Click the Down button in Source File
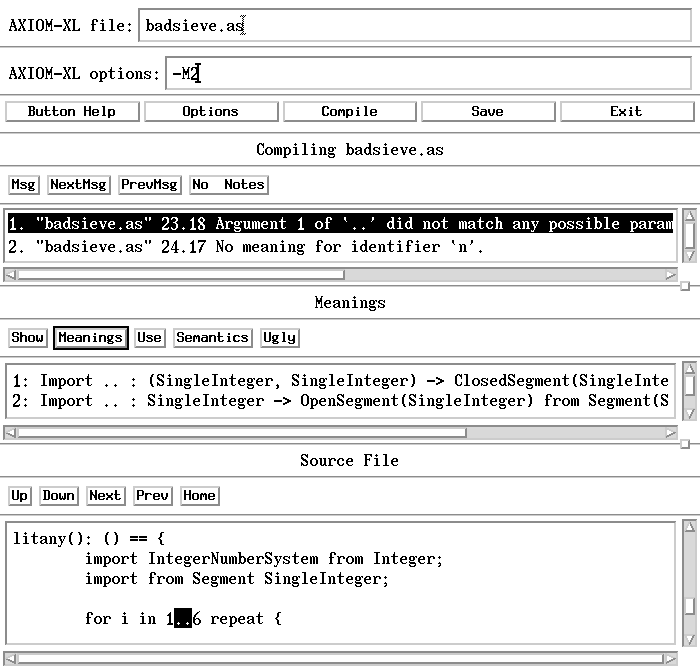 tap(59, 495)
